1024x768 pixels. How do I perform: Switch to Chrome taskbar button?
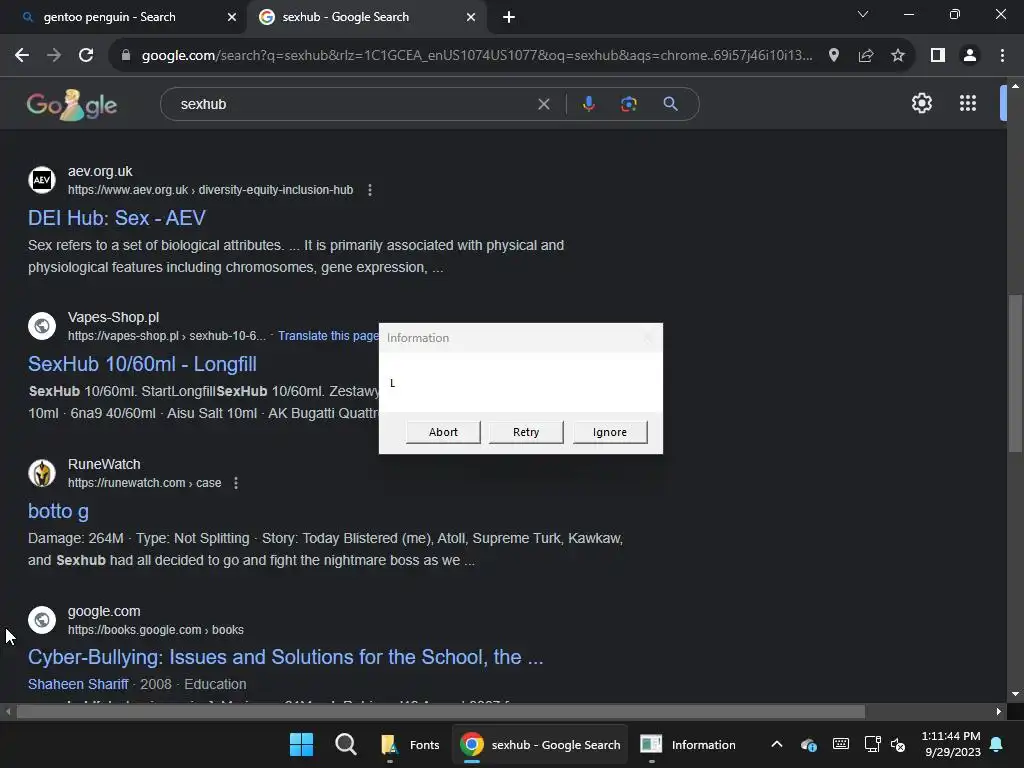[540, 744]
